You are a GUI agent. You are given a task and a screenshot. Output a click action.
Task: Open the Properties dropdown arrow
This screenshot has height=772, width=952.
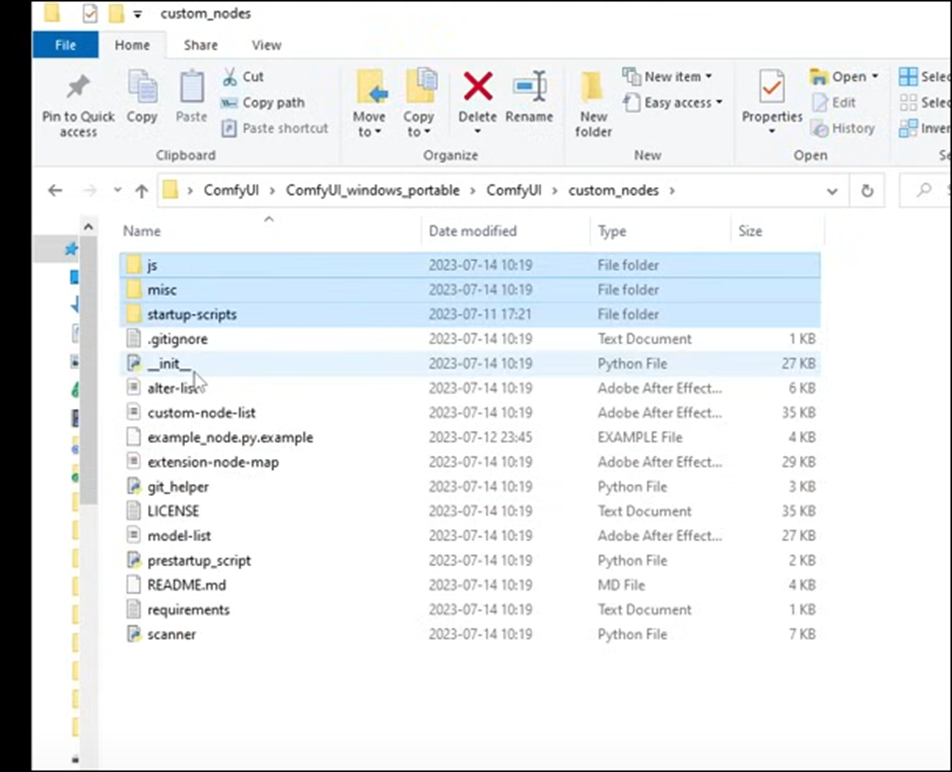(772, 131)
